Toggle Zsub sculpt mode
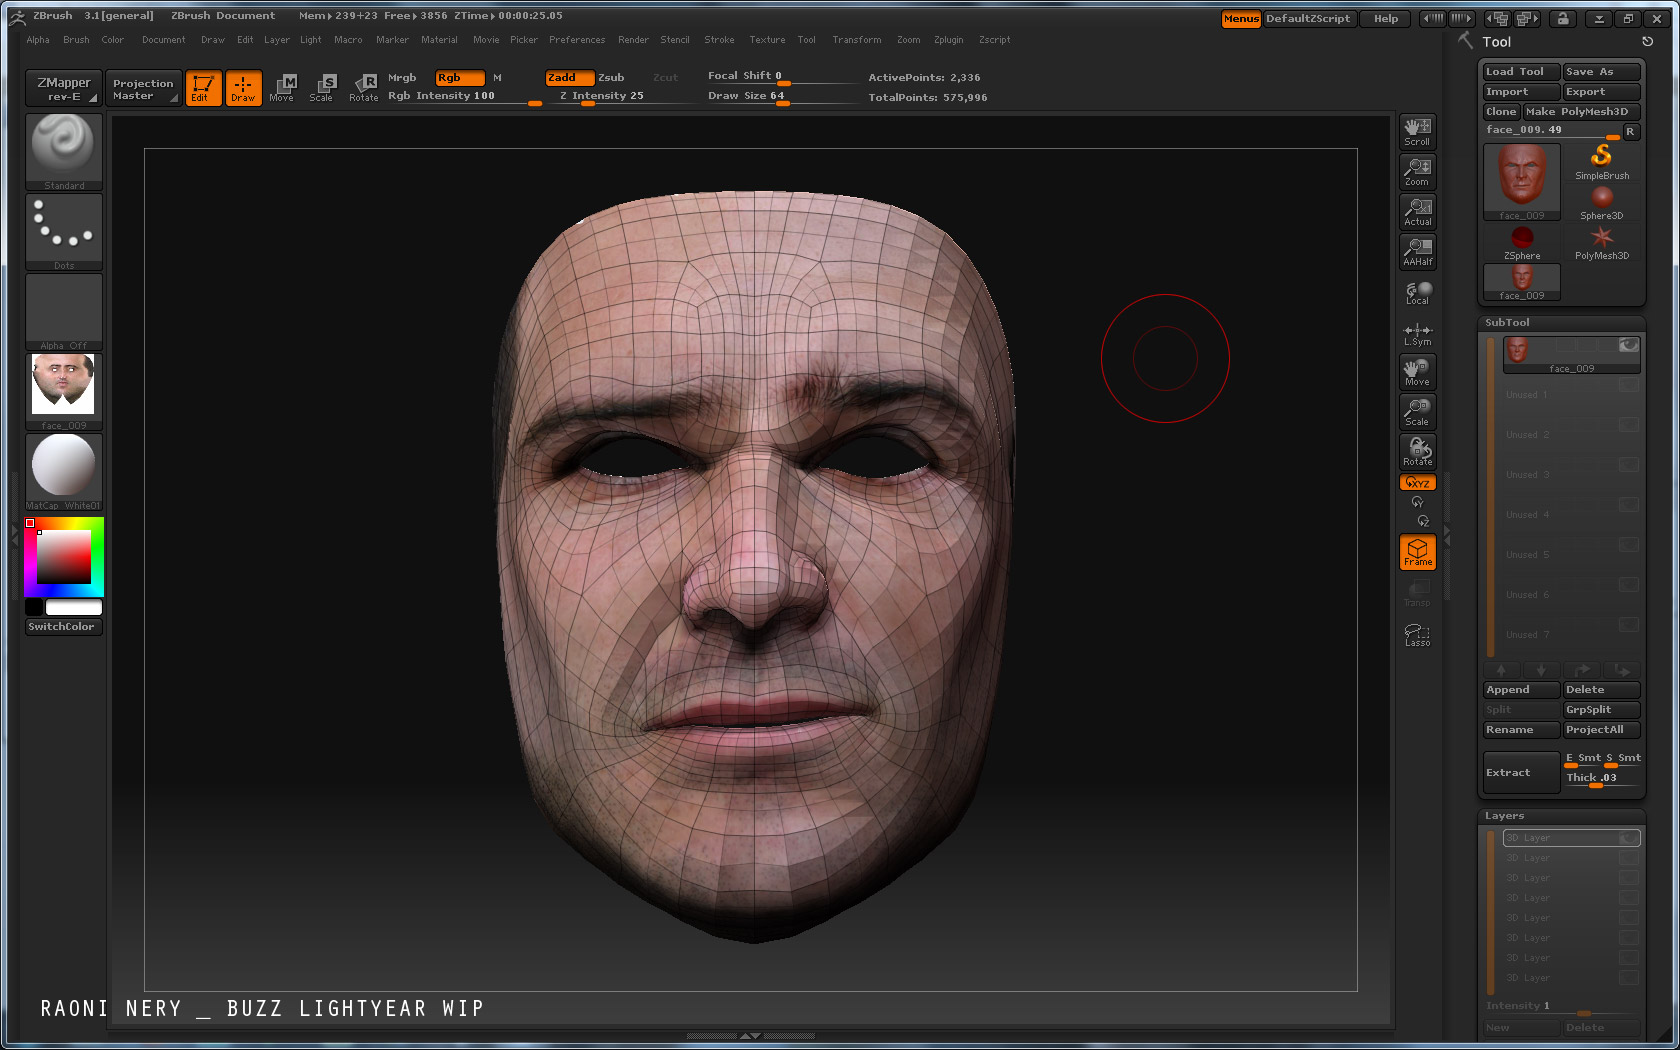The height and width of the screenshot is (1050, 1680). tap(612, 78)
